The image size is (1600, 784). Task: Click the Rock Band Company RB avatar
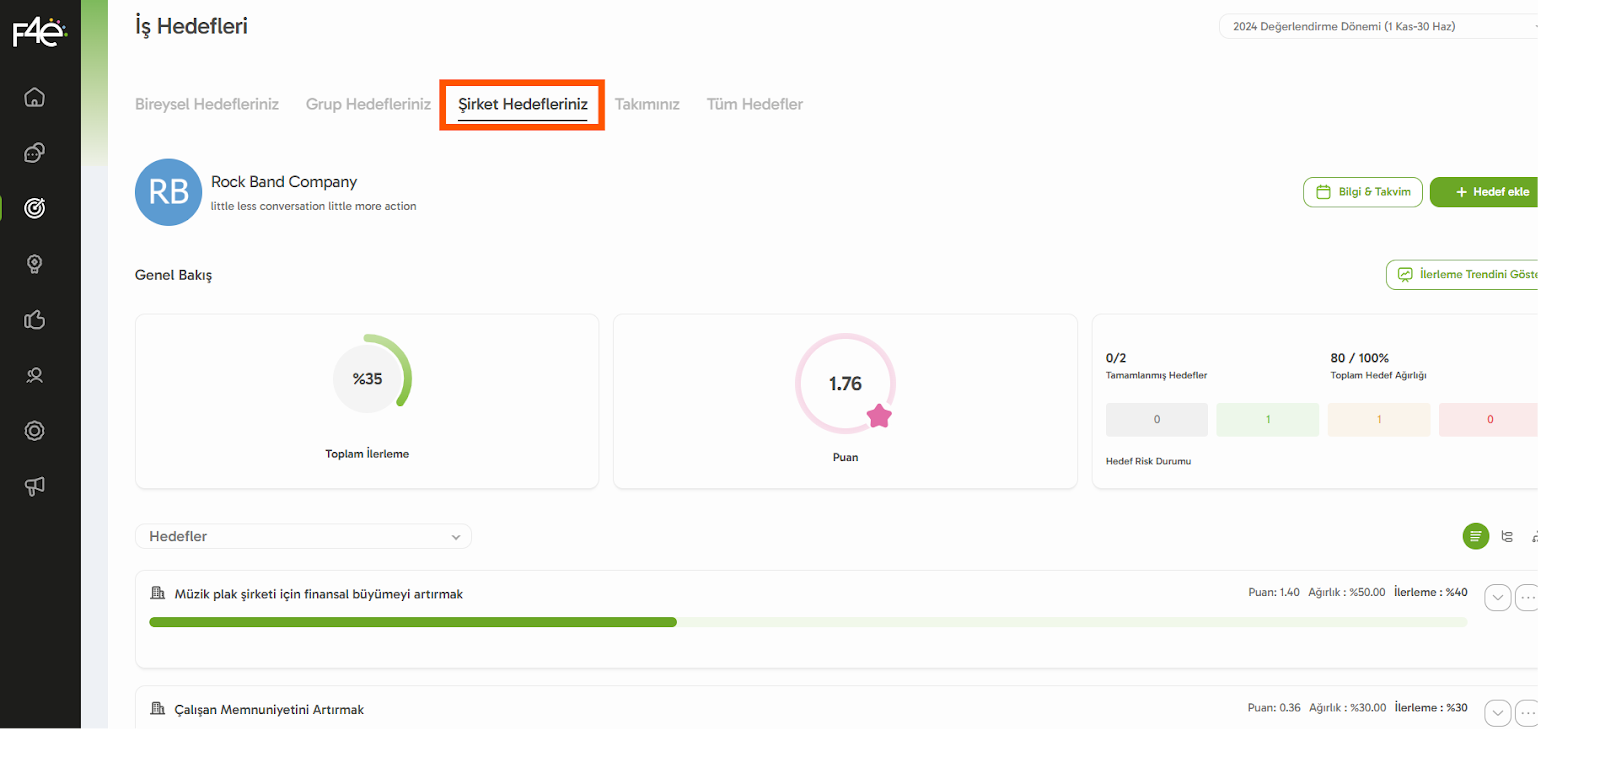[x=169, y=192]
